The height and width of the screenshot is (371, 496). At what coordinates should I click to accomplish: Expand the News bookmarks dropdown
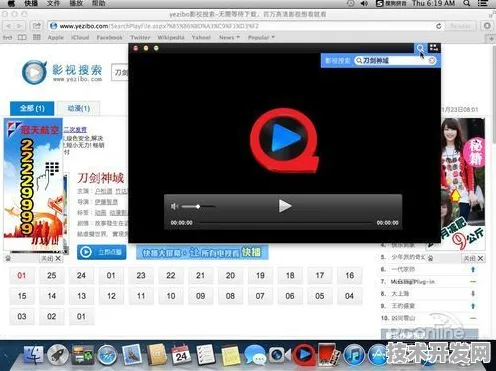click(x=229, y=37)
